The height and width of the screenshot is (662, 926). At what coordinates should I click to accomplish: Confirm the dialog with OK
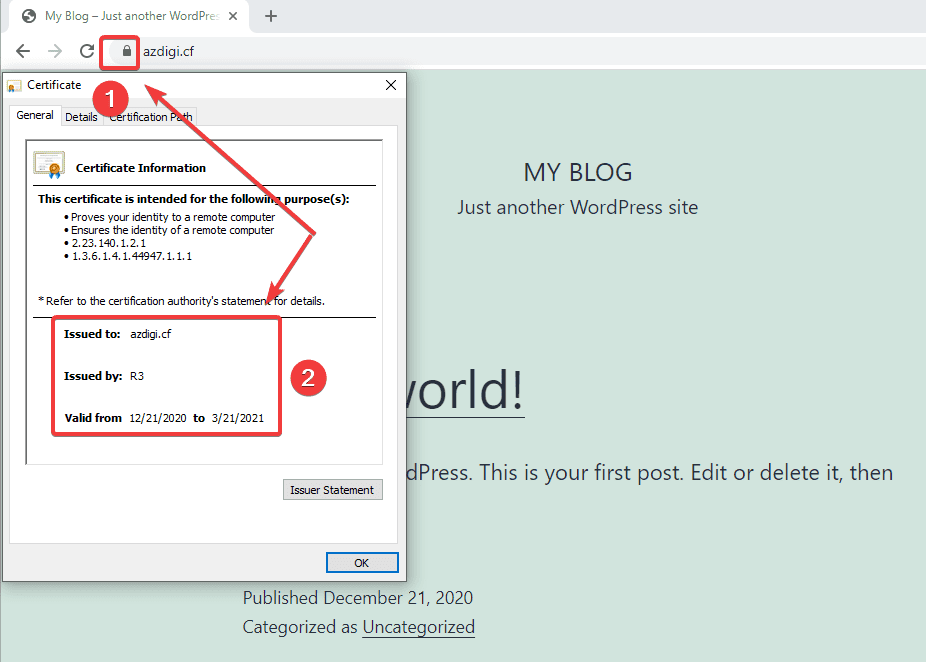click(362, 563)
